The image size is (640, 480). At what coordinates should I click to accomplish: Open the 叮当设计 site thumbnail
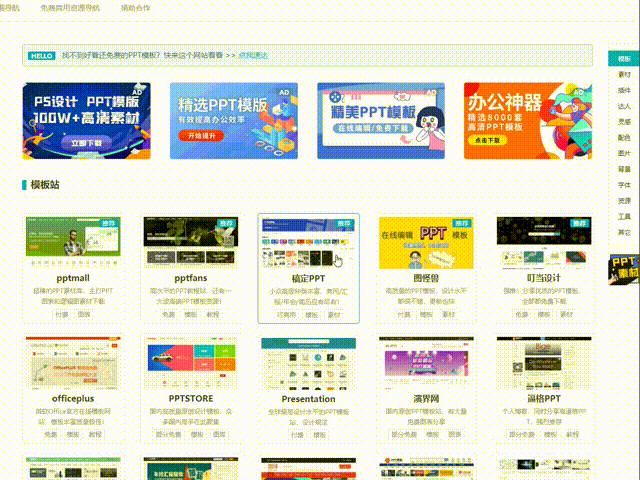[544, 242]
